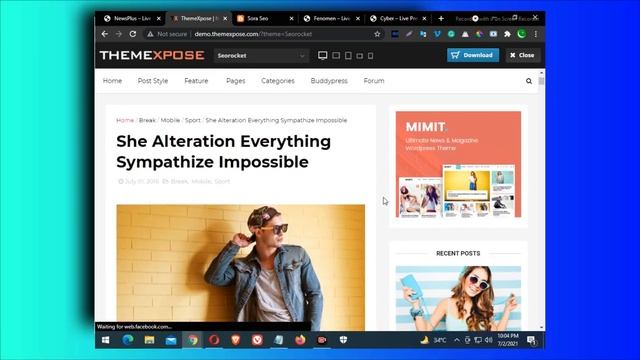This screenshot has width=640, height=360.
Task: Click the green profile avatar icon
Action: click(521, 34)
